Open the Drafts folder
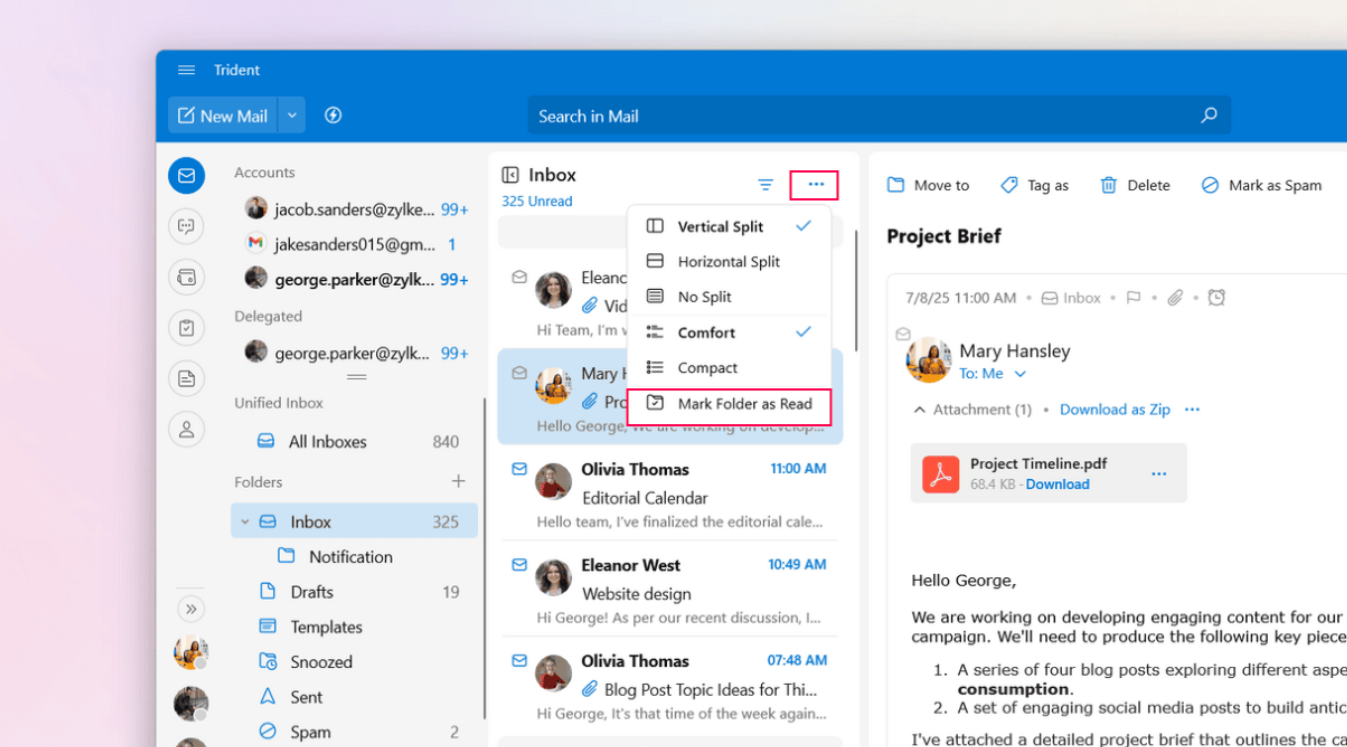1347x747 pixels. click(x=355, y=591)
